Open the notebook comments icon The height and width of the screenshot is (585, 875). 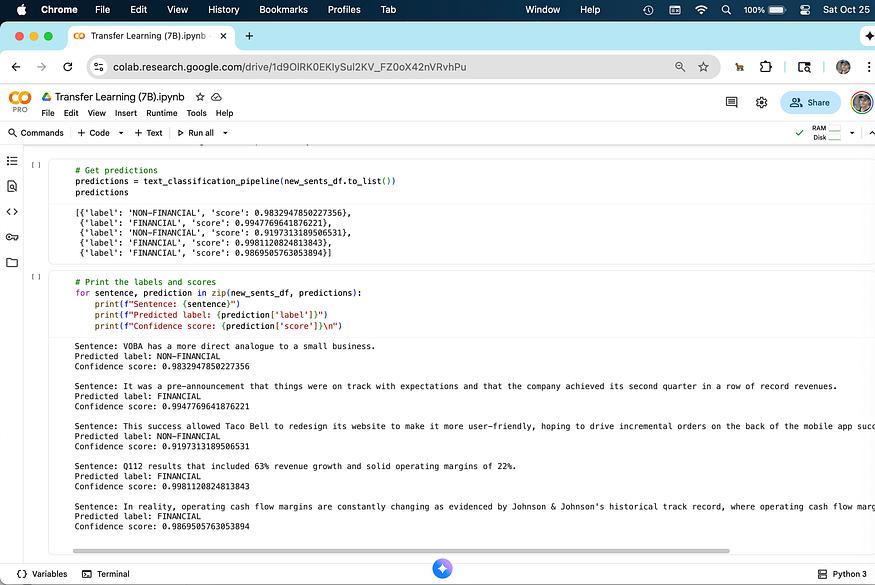pos(732,102)
